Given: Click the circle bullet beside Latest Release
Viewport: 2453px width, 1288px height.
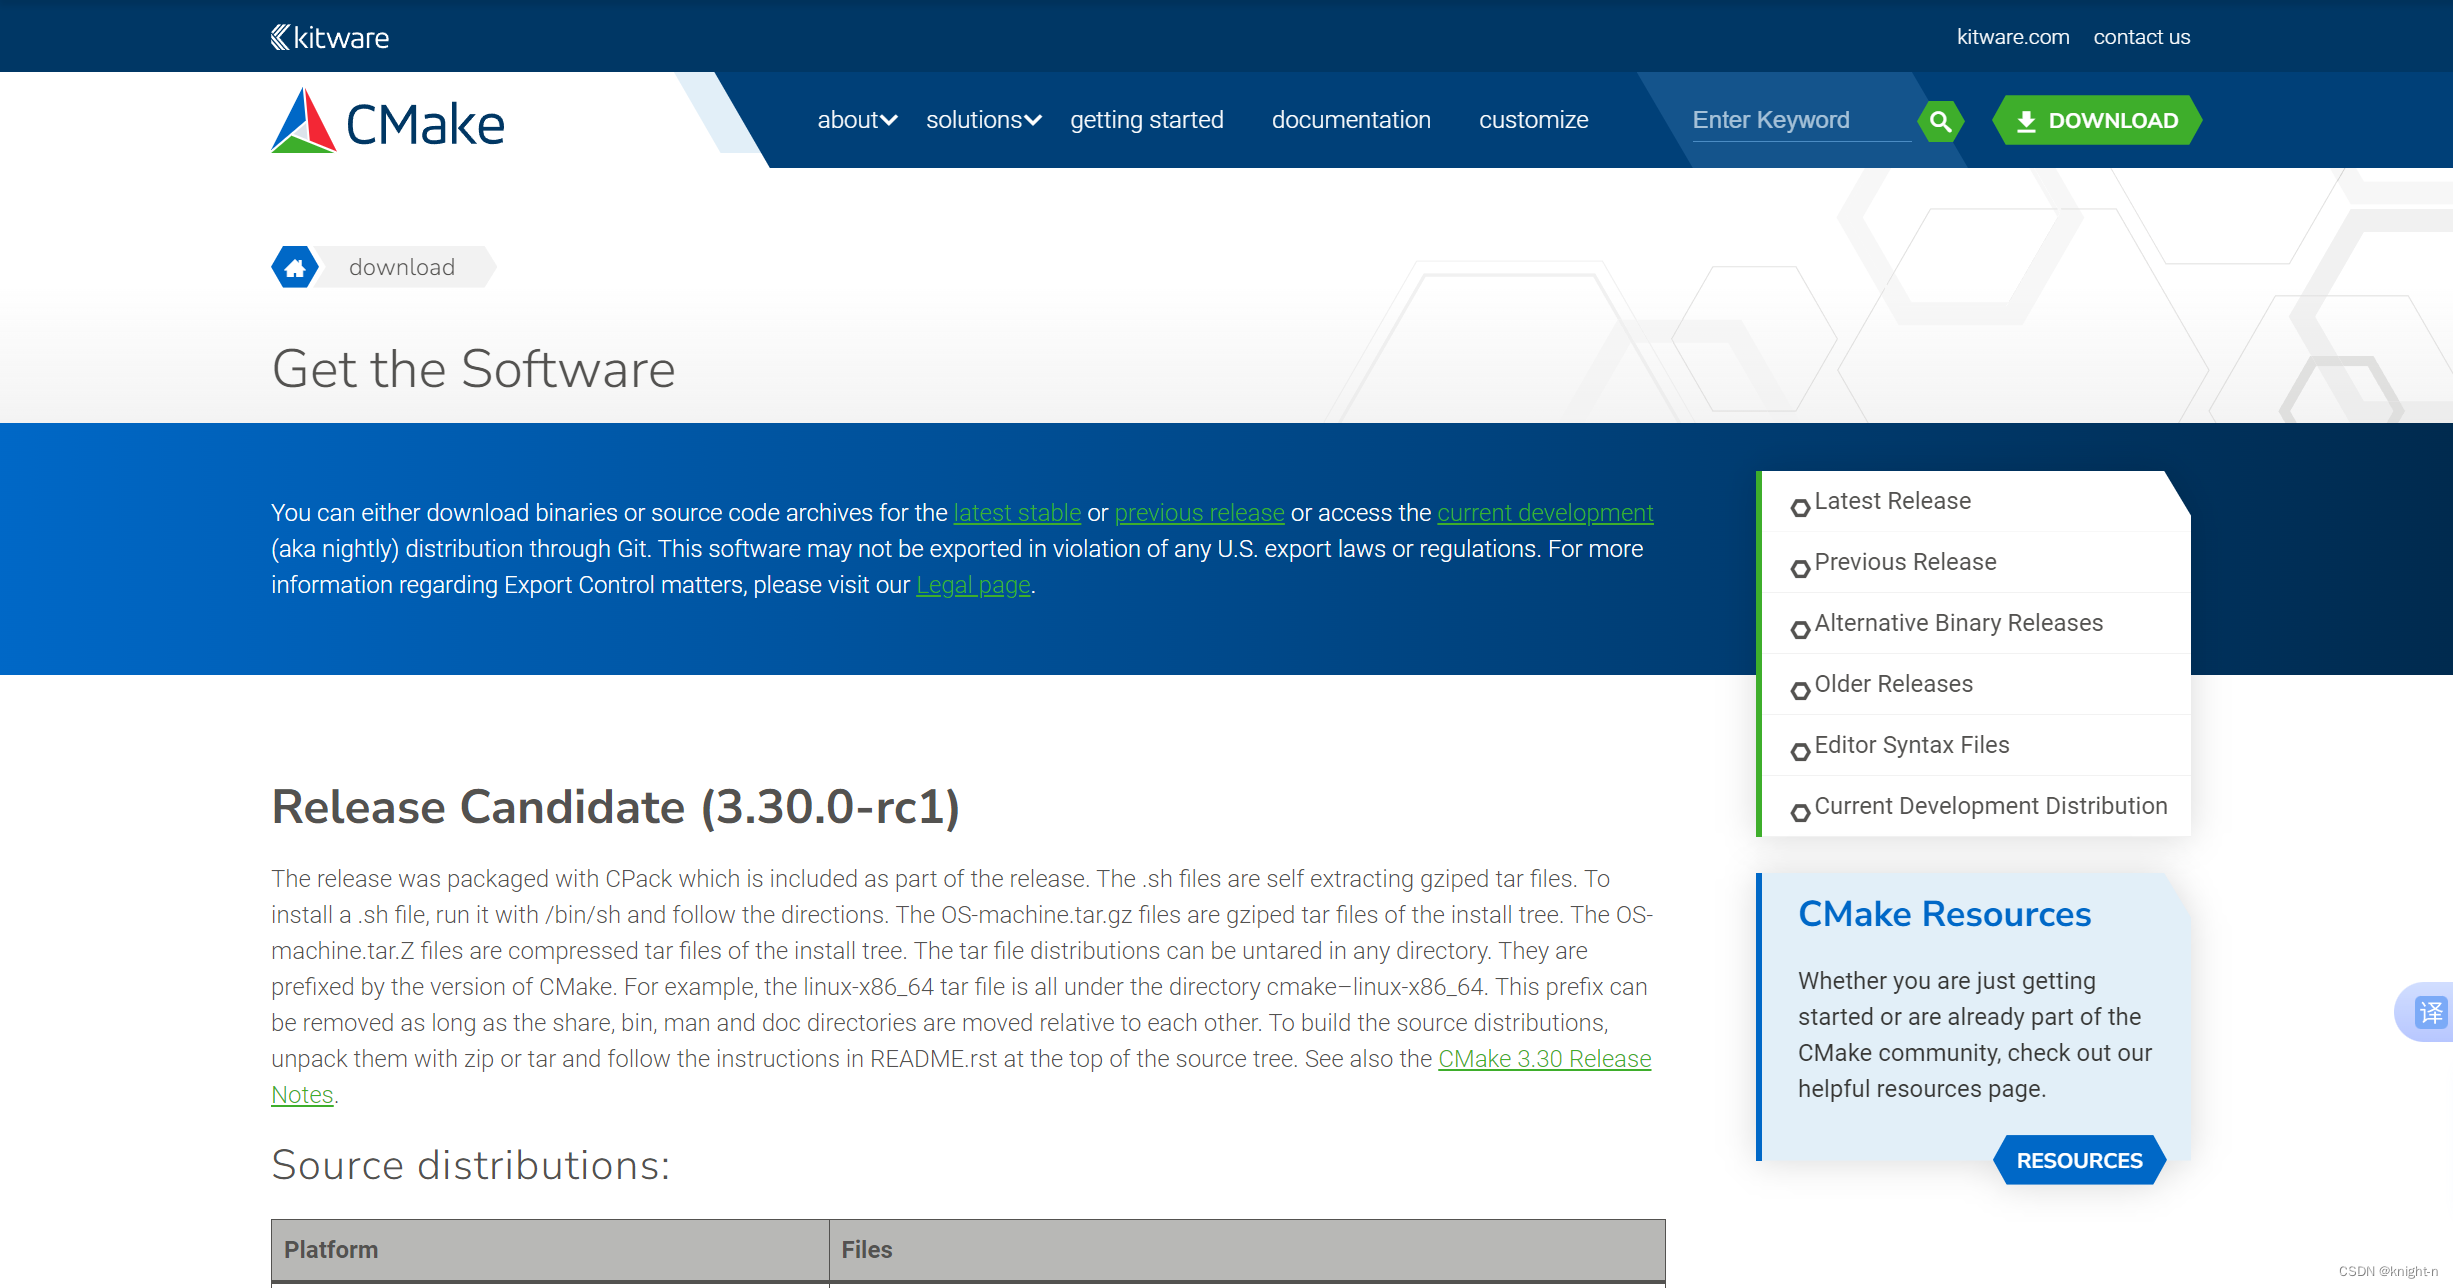Looking at the screenshot, I should click(1800, 507).
